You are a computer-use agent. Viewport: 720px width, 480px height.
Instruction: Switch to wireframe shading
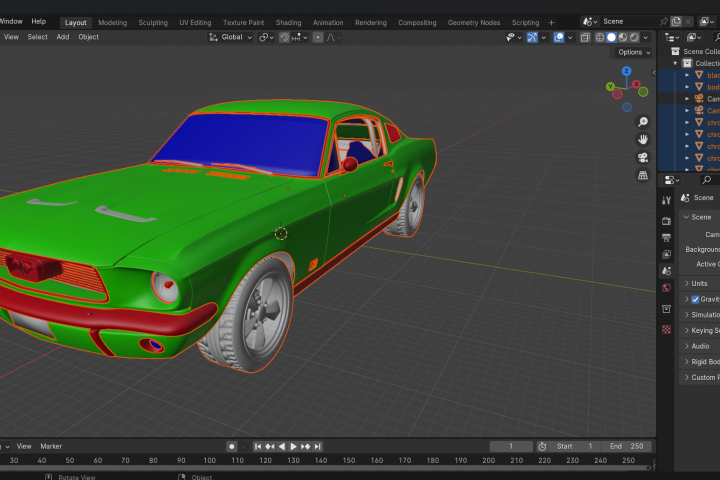(x=600, y=38)
